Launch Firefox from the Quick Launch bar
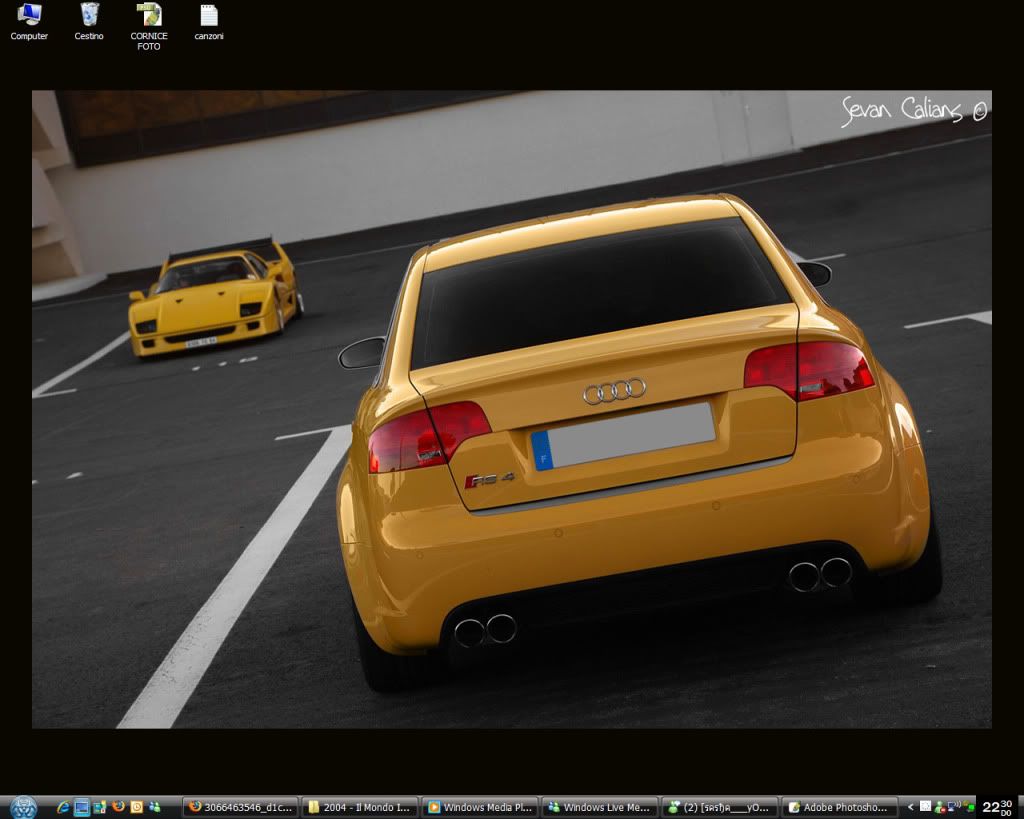This screenshot has height=819, width=1024. point(118,807)
